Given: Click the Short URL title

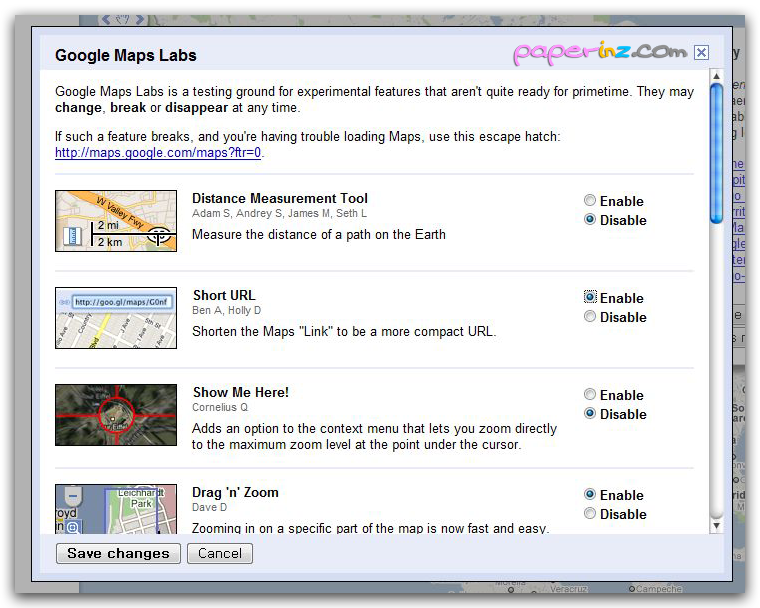Looking at the screenshot, I should pyautogui.click(x=224, y=295).
